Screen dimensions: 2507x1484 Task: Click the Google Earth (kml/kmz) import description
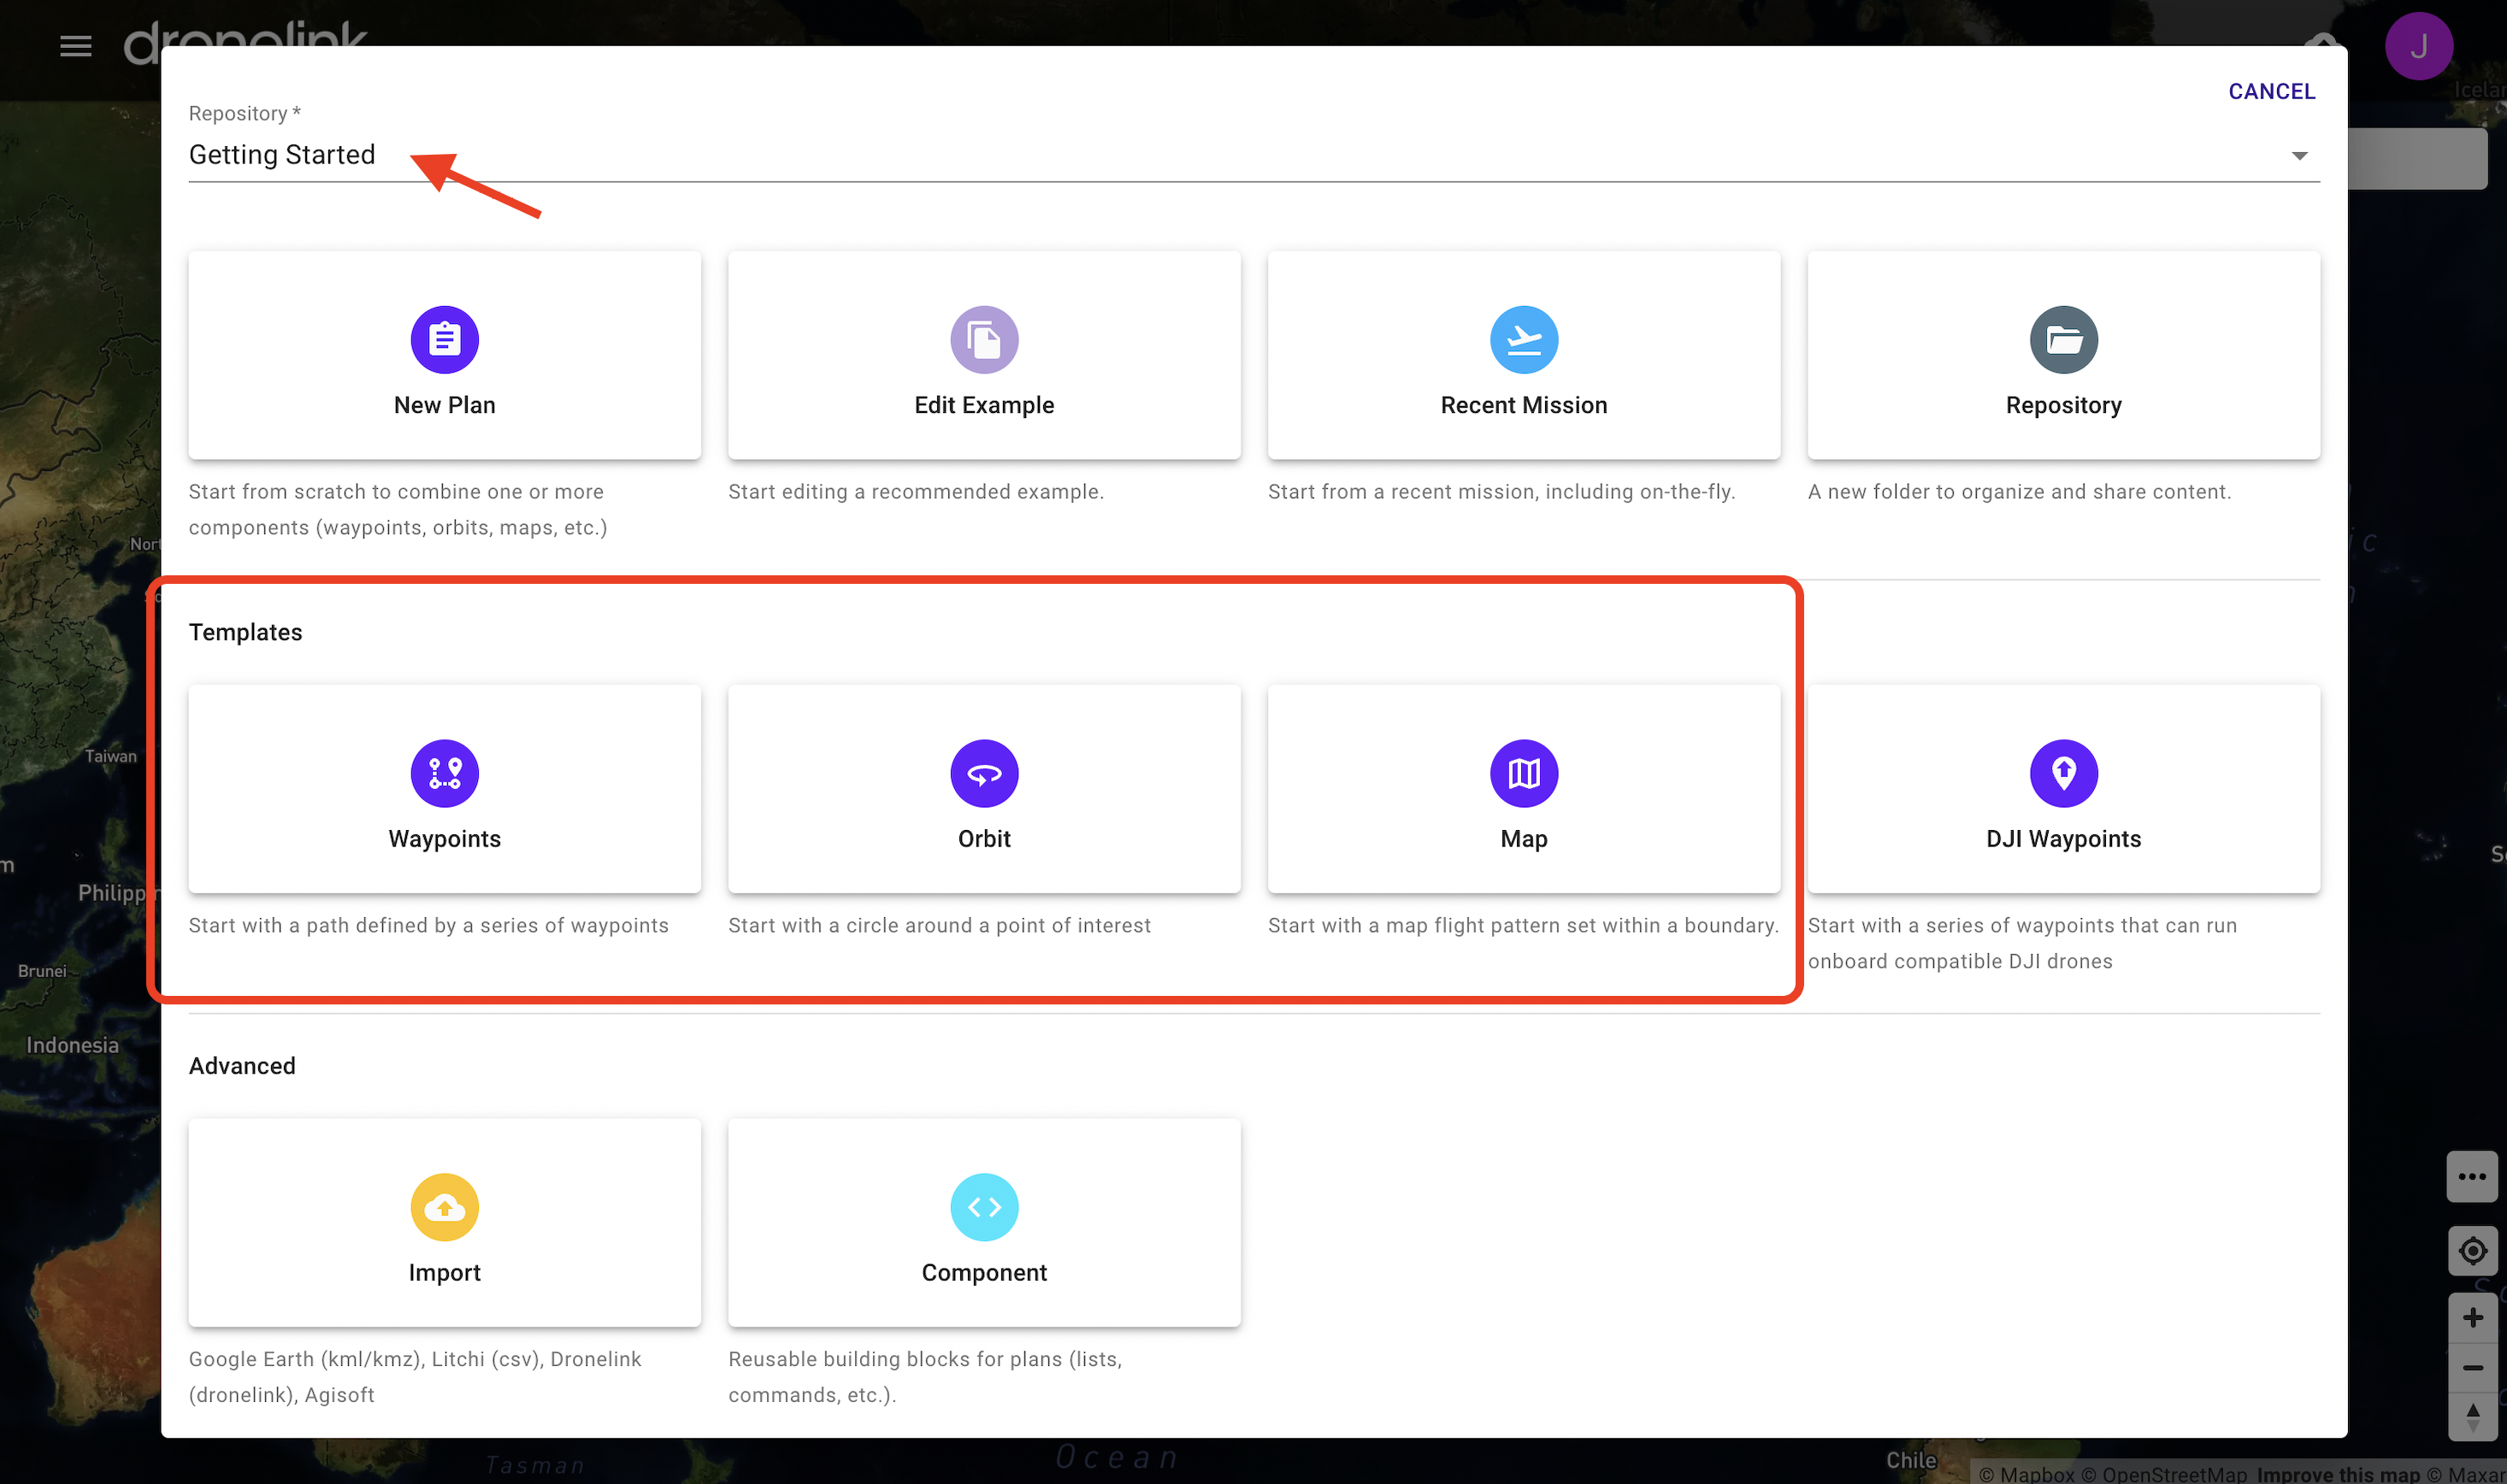(x=415, y=1377)
